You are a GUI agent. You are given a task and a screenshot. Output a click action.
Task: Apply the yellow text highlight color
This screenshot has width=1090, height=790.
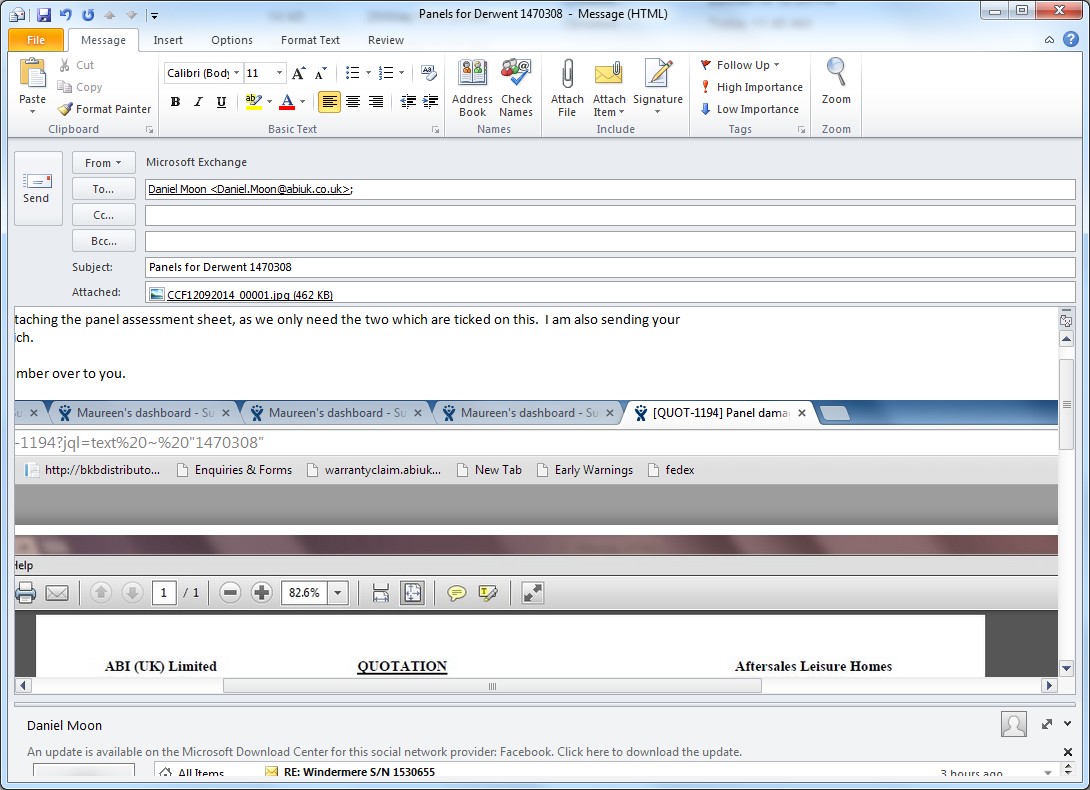(254, 102)
